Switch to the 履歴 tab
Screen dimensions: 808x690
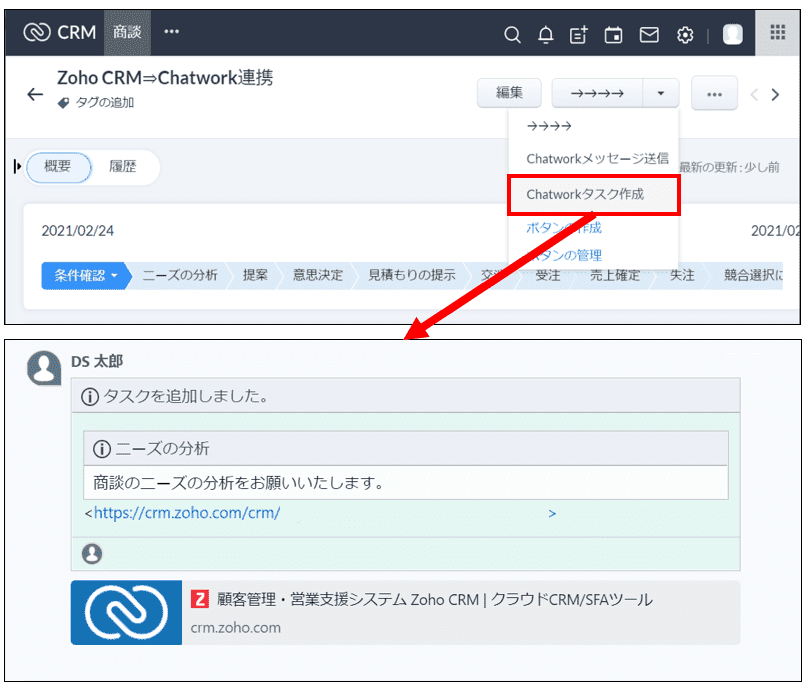[x=123, y=167]
